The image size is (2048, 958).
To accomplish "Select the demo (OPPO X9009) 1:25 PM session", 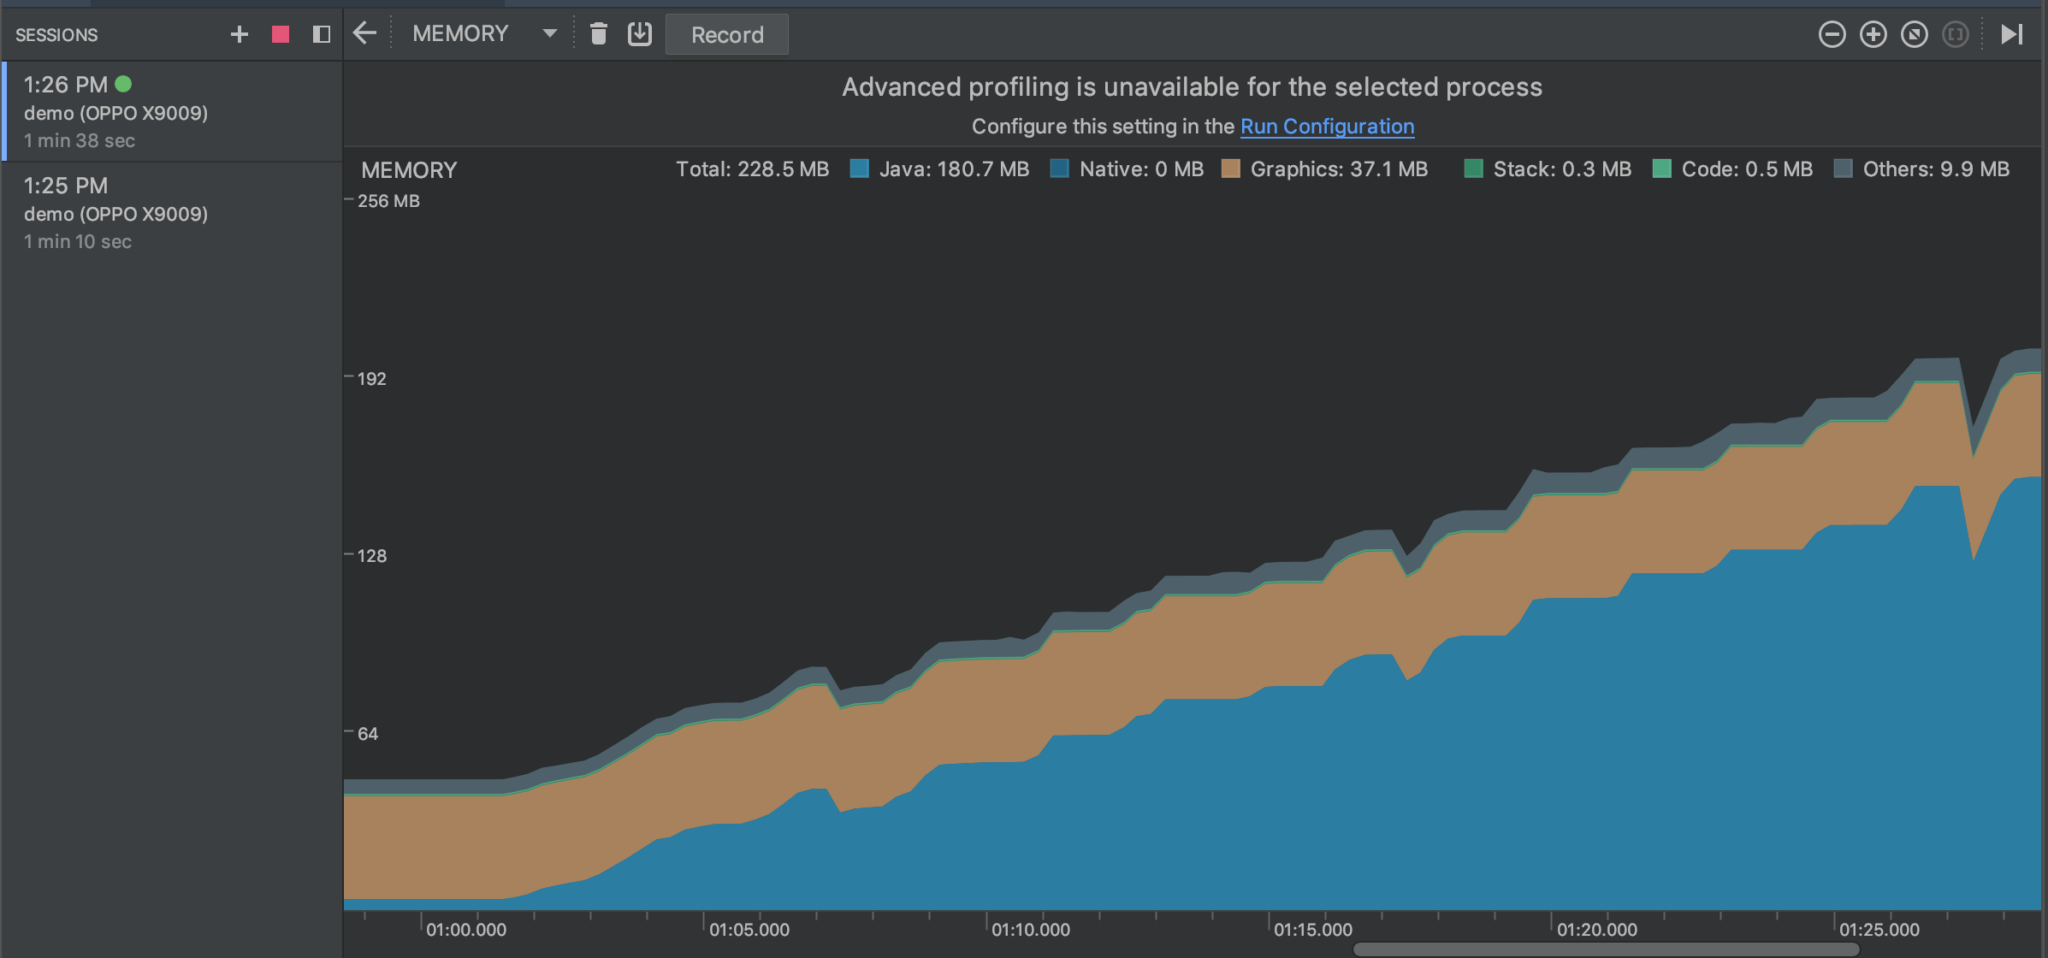I will pos(115,211).
